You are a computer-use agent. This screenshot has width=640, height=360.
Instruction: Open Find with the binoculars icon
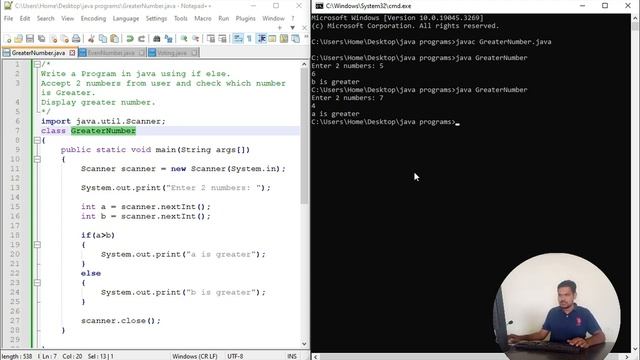[156, 39]
